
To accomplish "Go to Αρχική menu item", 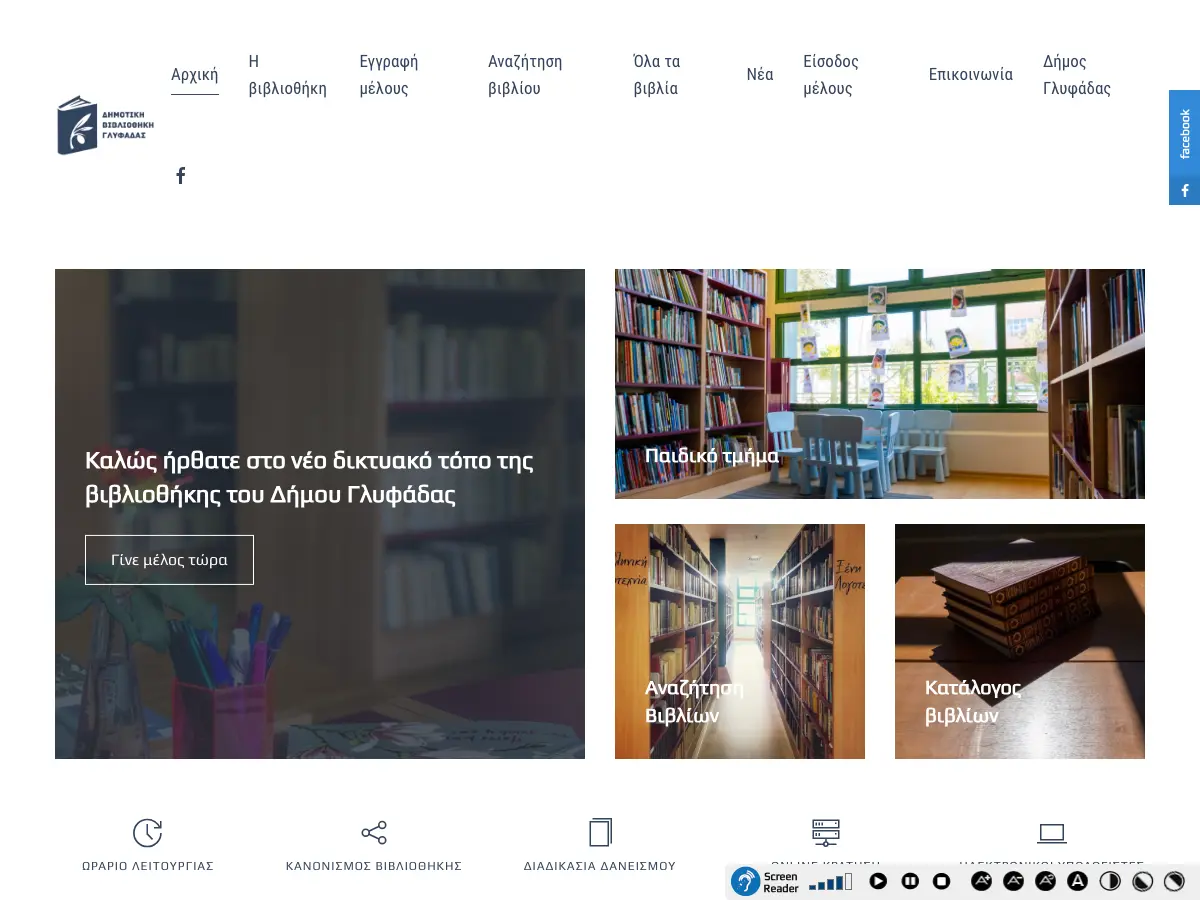I will [194, 75].
